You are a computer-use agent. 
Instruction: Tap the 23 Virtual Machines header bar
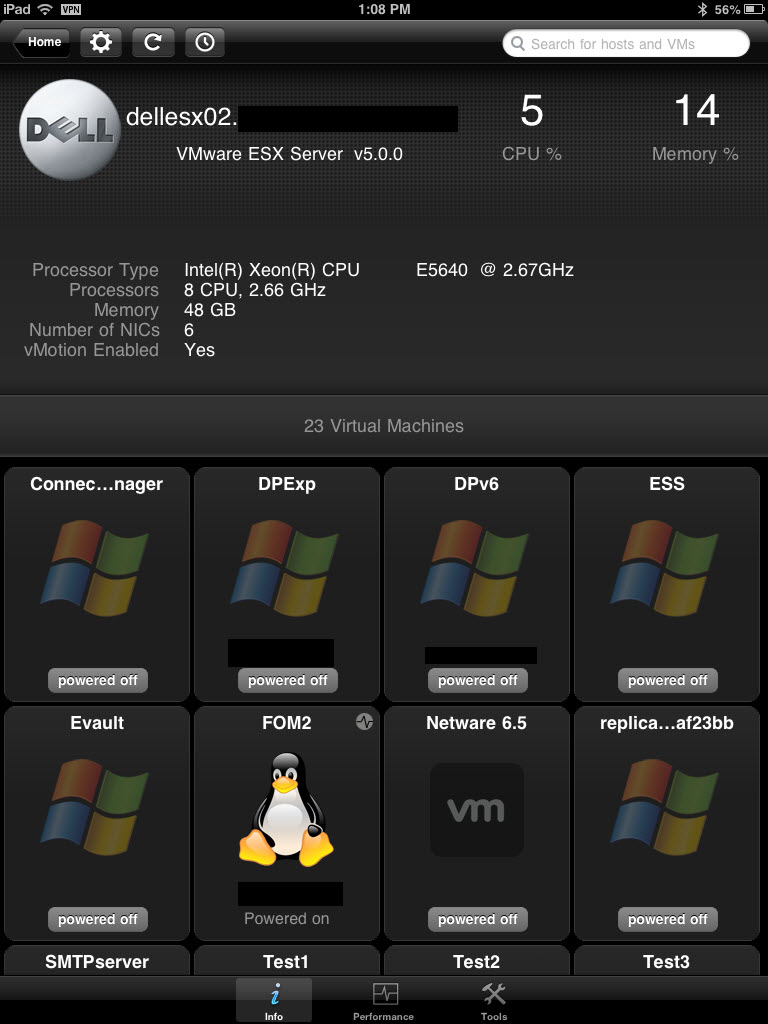(x=384, y=426)
